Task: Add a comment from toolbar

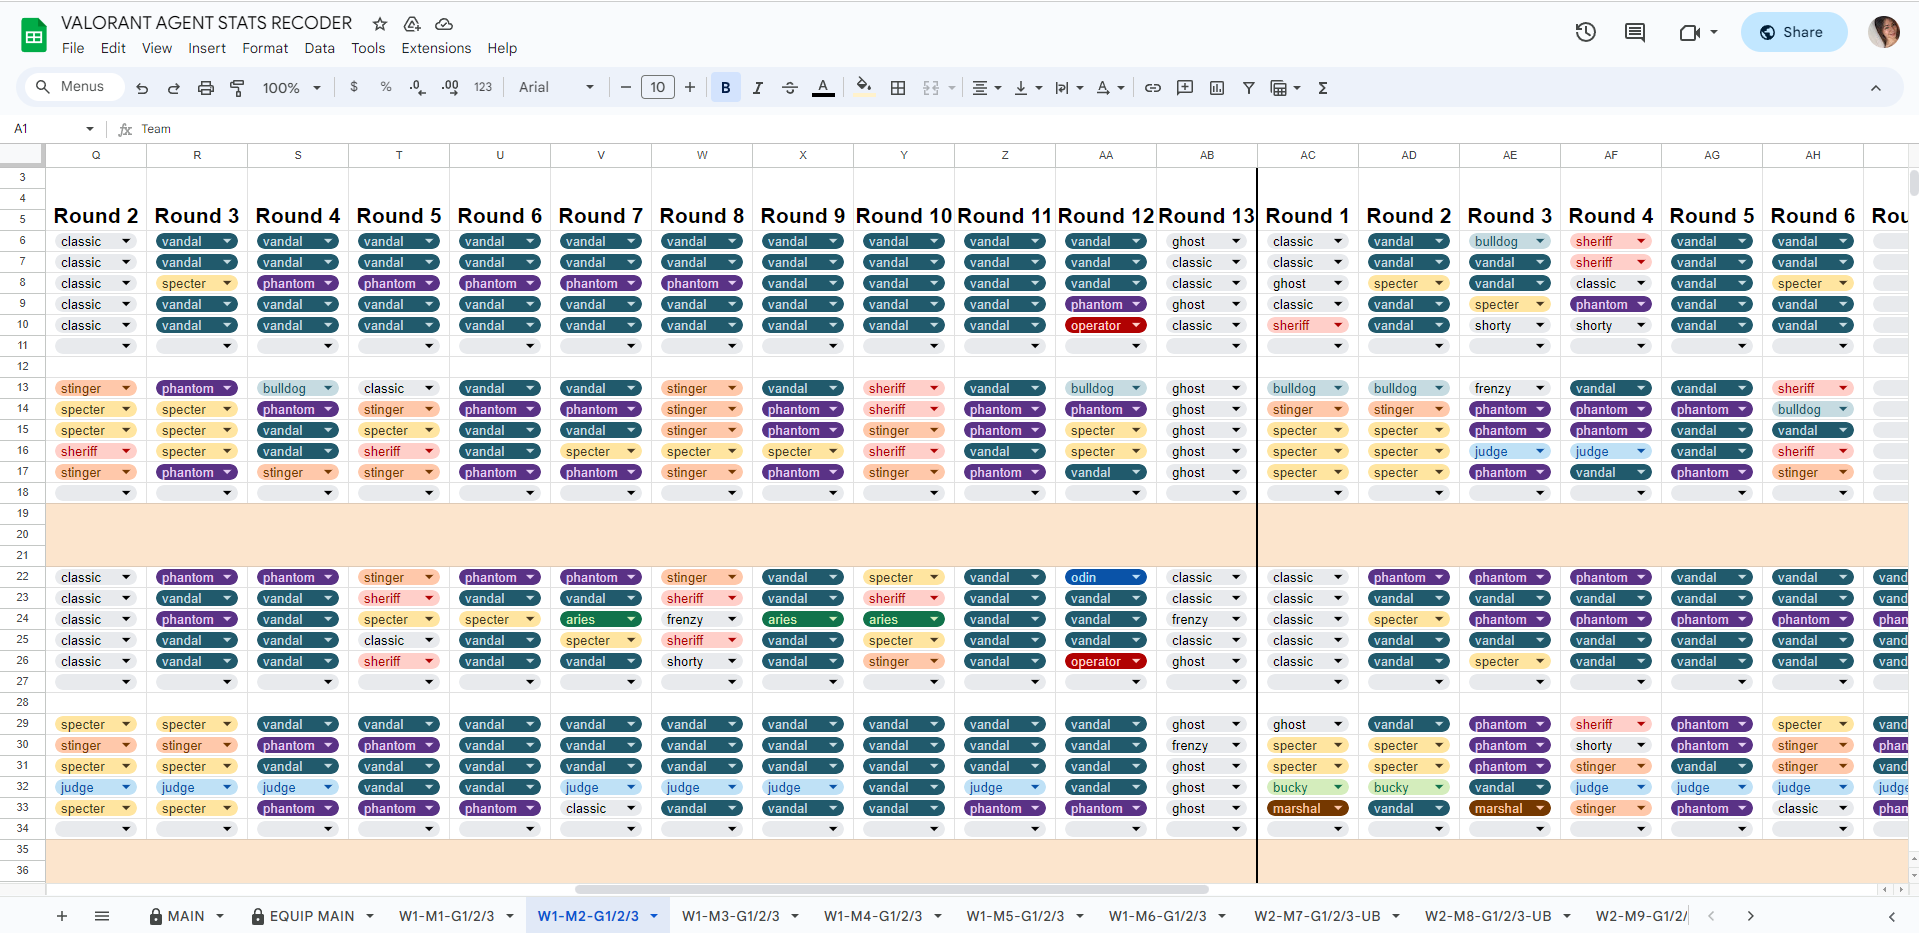Action: point(1185,88)
